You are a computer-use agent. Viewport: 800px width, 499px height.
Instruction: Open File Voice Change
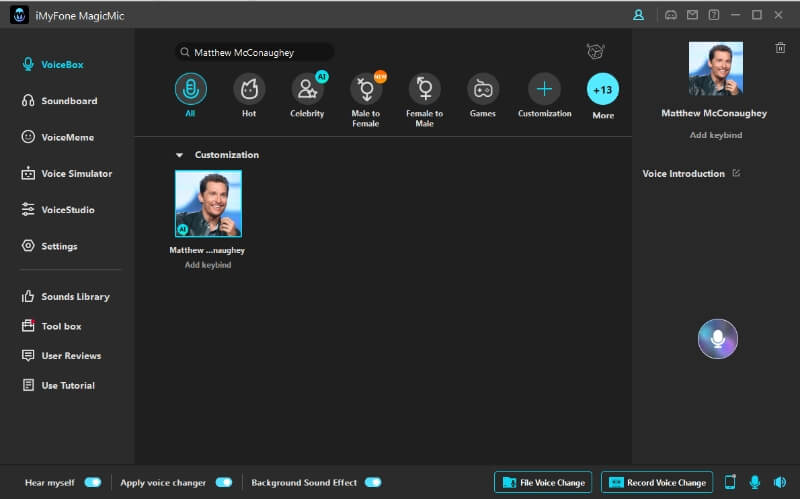pyautogui.click(x=543, y=482)
